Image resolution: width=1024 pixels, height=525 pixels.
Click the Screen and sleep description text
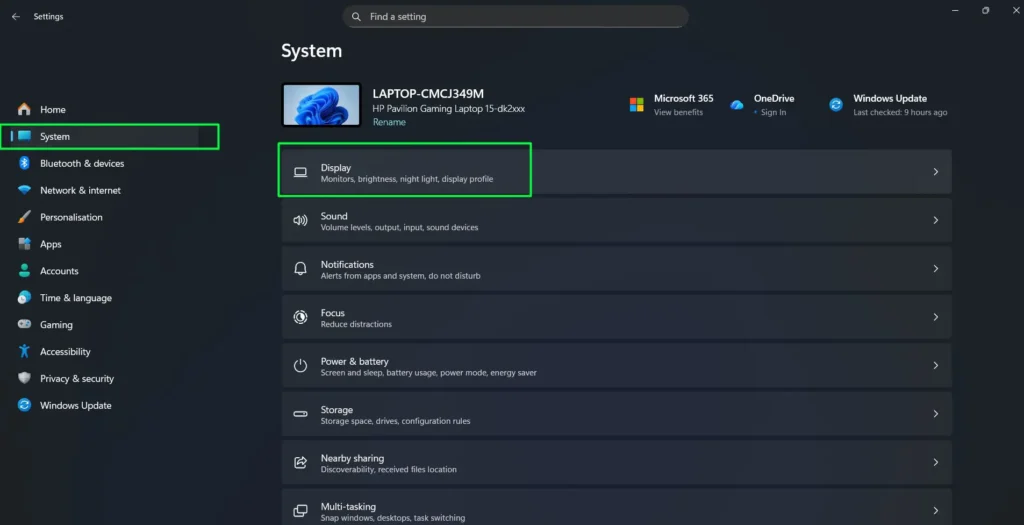pyautogui.click(x=428, y=373)
